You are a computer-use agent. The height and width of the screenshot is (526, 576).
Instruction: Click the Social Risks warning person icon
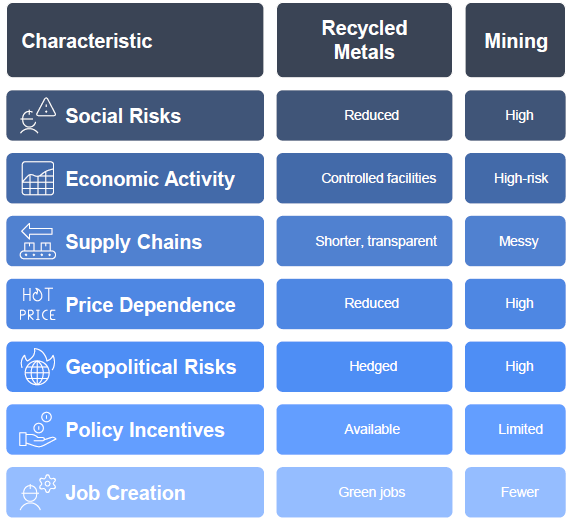pyautogui.click(x=38, y=115)
